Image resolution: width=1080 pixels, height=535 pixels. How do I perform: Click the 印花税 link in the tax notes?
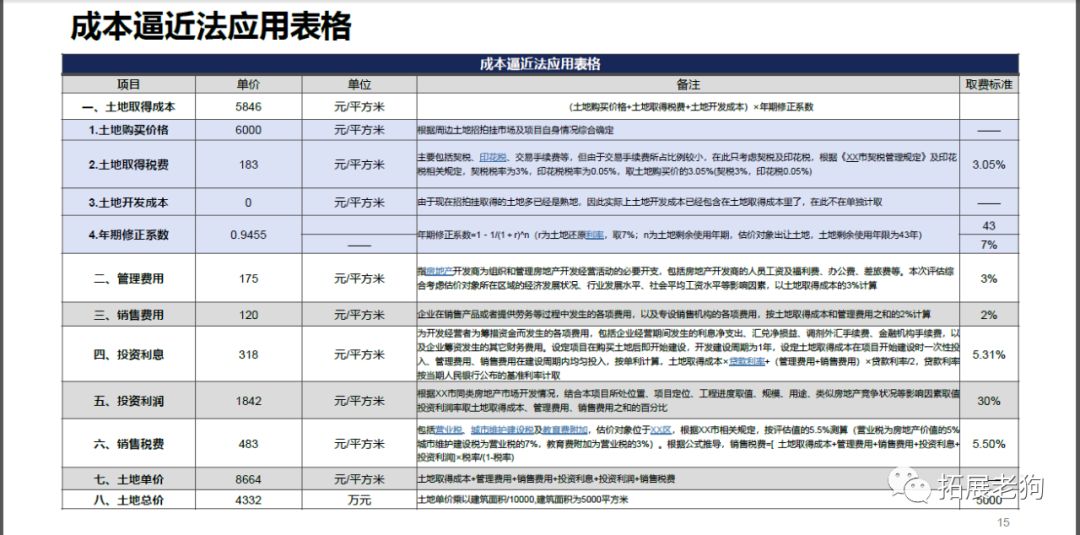point(493,158)
